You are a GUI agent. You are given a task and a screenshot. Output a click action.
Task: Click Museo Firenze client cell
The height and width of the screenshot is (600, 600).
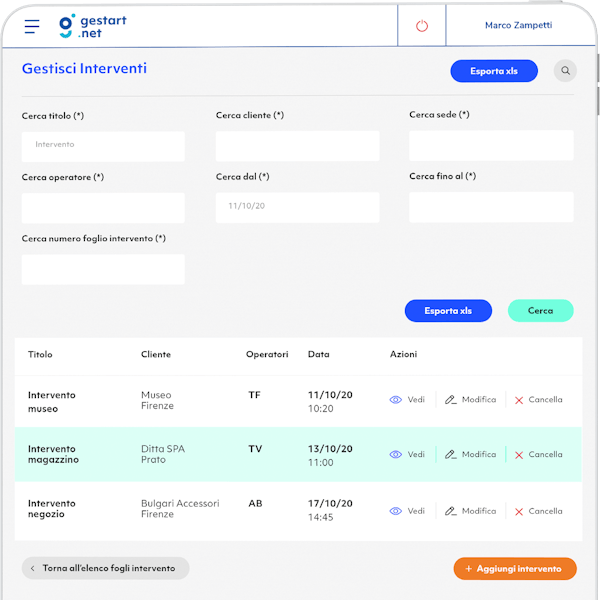[157, 400]
